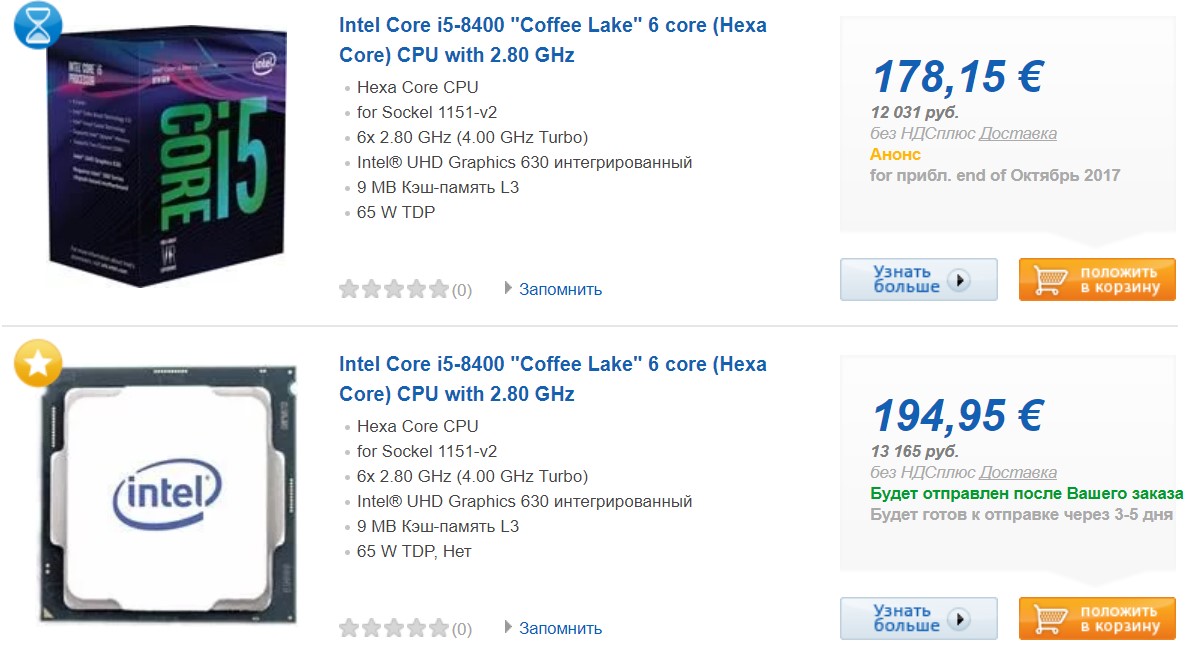This screenshot has height=650, width=1190.
Task: Rate second product one star
Action: pyautogui.click(x=349, y=629)
